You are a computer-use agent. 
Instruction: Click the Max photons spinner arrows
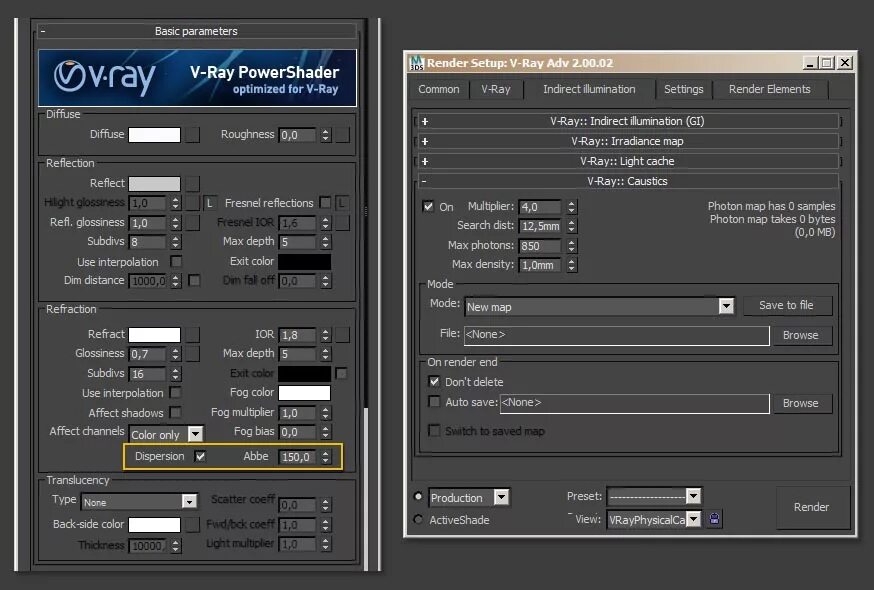click(x=572, y=246)
